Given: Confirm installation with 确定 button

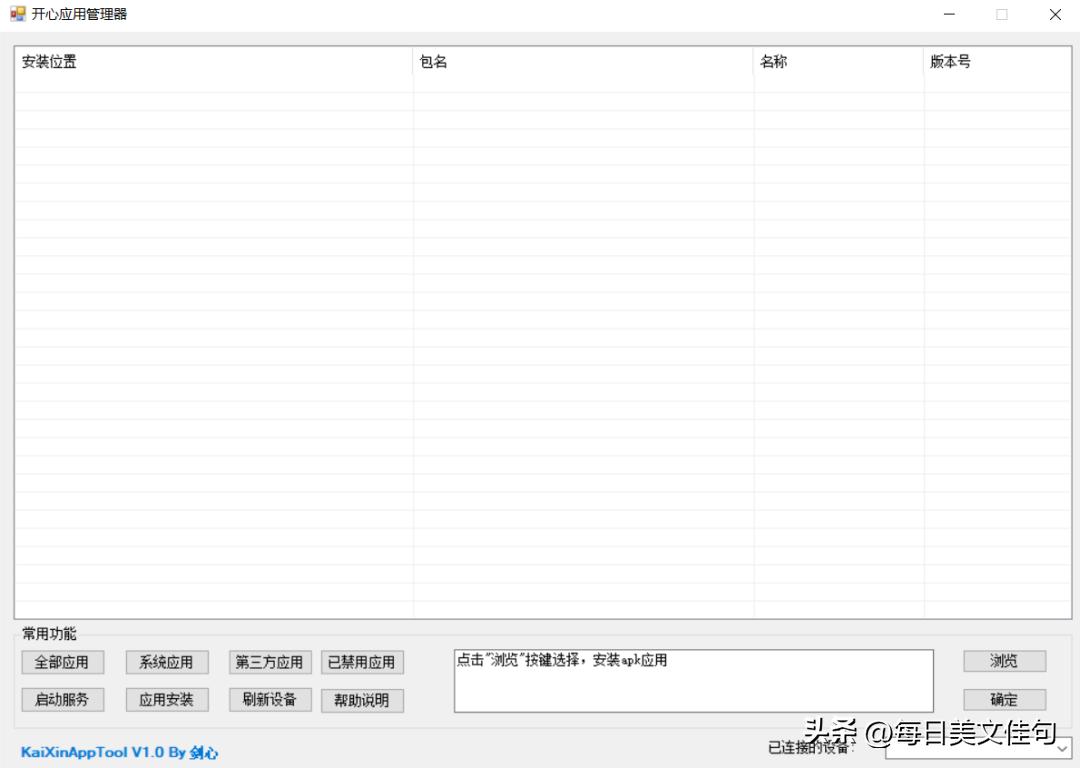Looking at the screenshot, I should [1004, 699].
